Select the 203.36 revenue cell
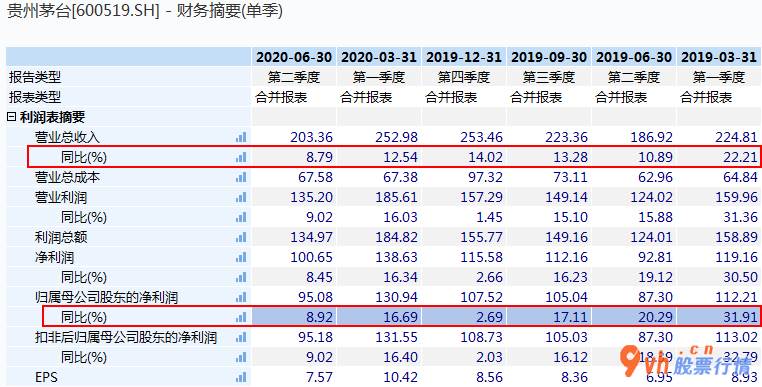The width and height of the screenshot is (762, 387). click(294, 137)
